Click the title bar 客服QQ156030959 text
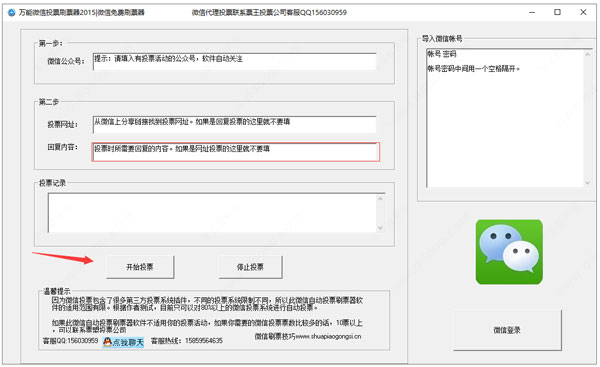The image size is (600, 367). point(315,12)
